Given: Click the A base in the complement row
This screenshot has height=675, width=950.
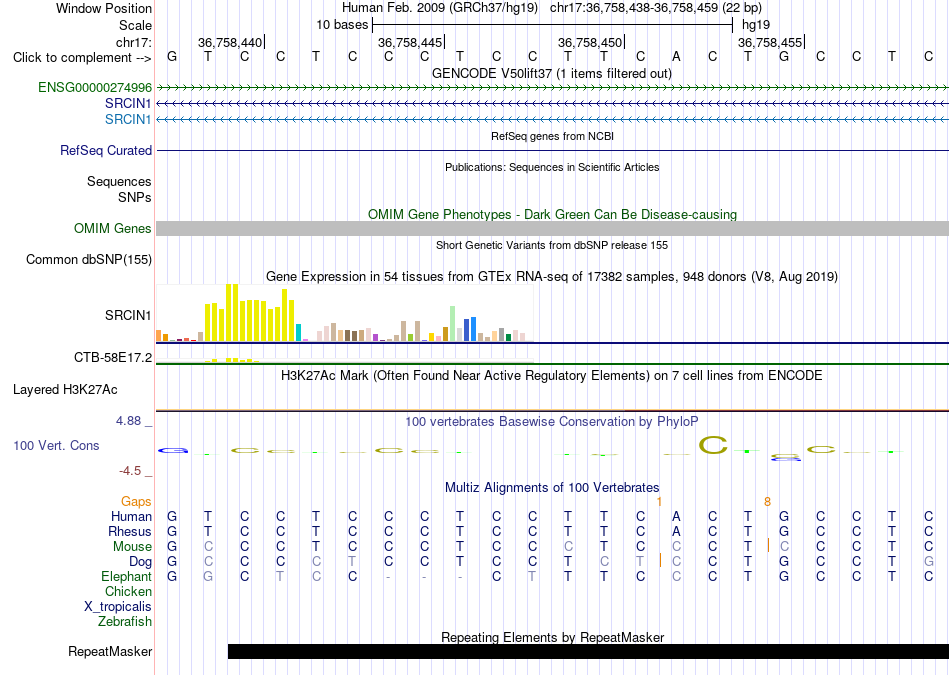Looking at the screenshot, I should tap(676, 57).
